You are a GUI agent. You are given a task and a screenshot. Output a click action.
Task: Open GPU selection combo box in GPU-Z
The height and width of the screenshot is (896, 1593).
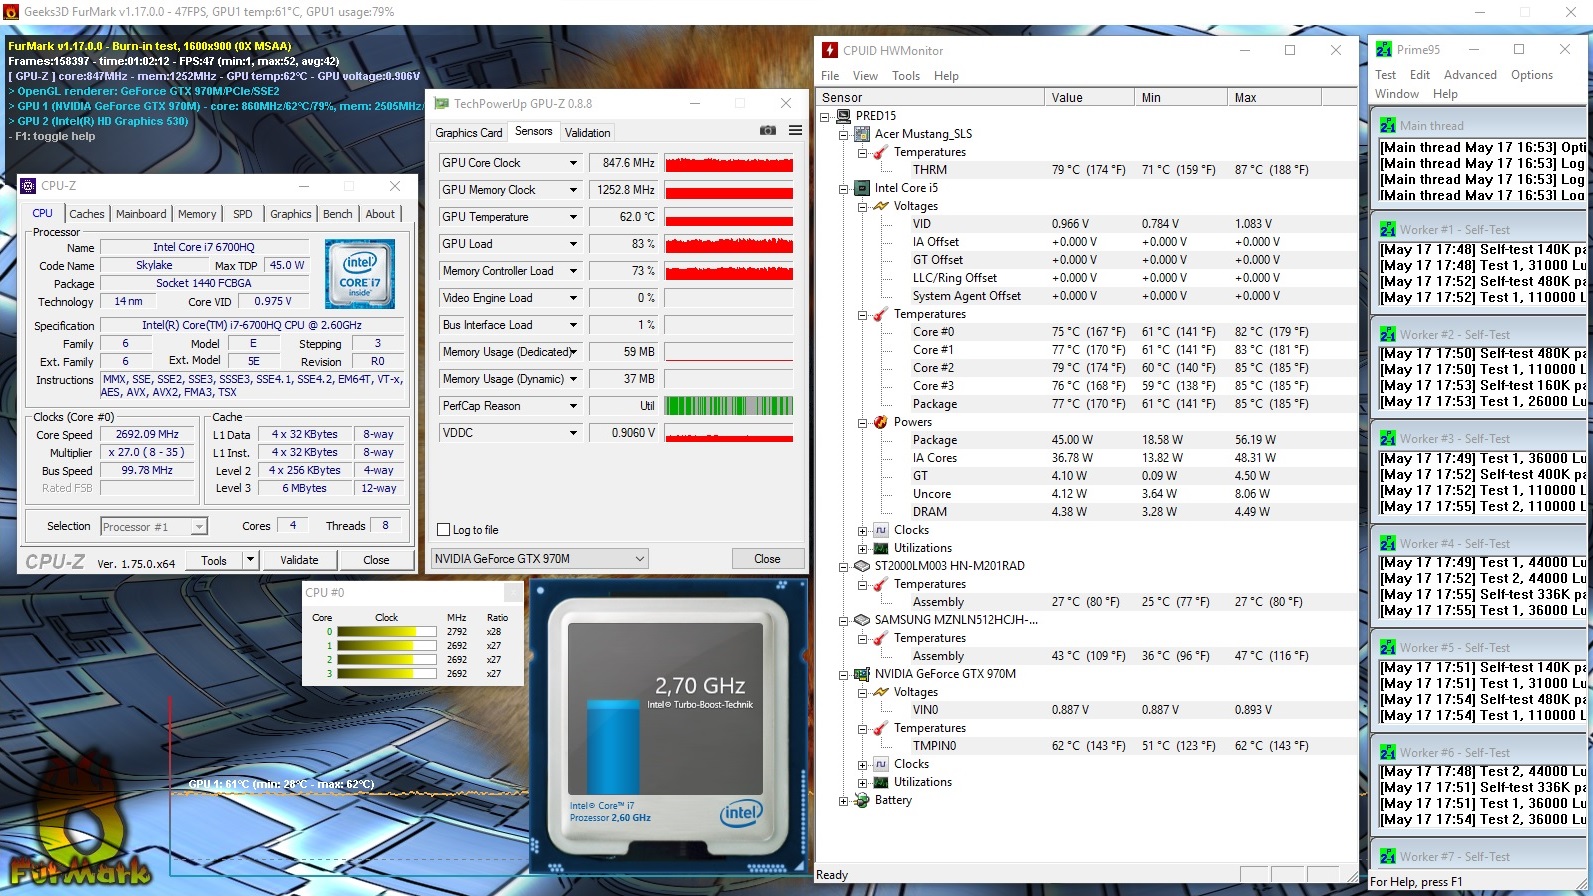[540, 559]
